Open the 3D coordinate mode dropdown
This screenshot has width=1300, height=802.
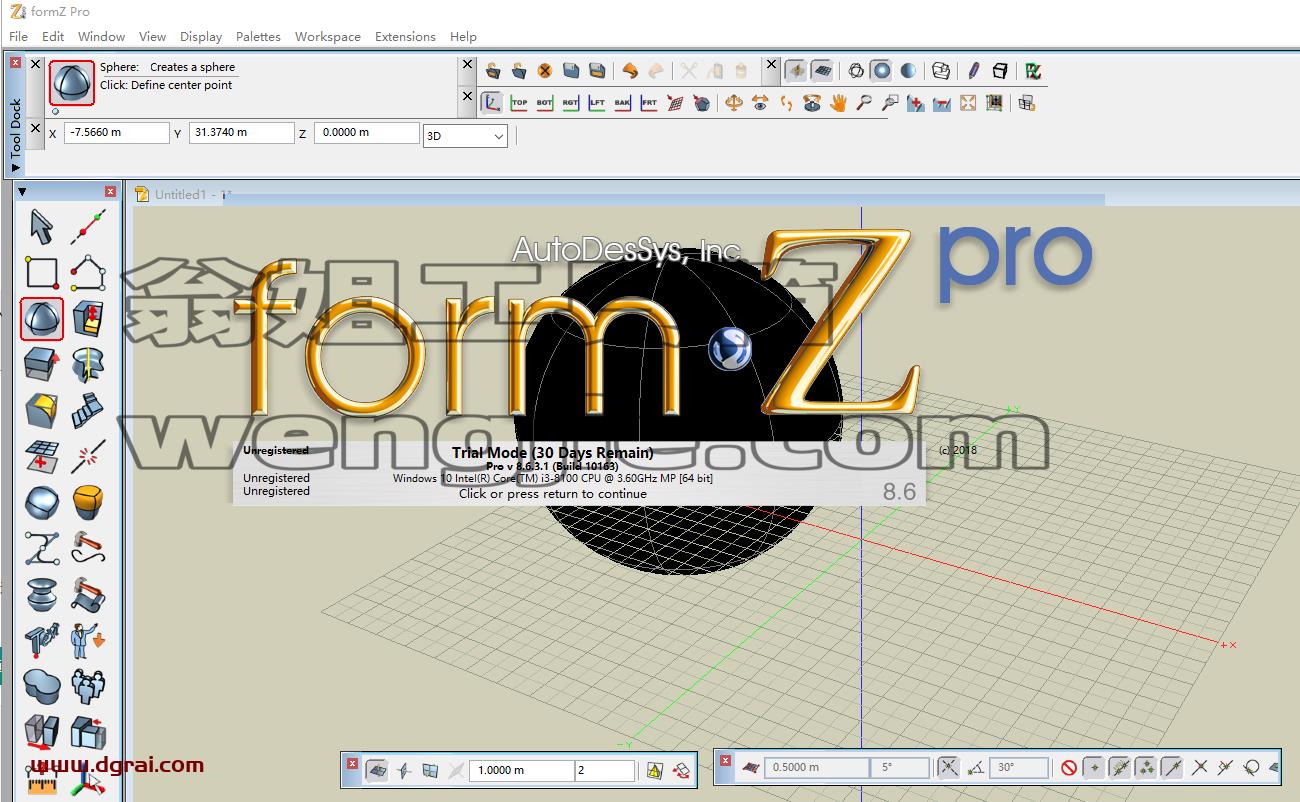465,136
